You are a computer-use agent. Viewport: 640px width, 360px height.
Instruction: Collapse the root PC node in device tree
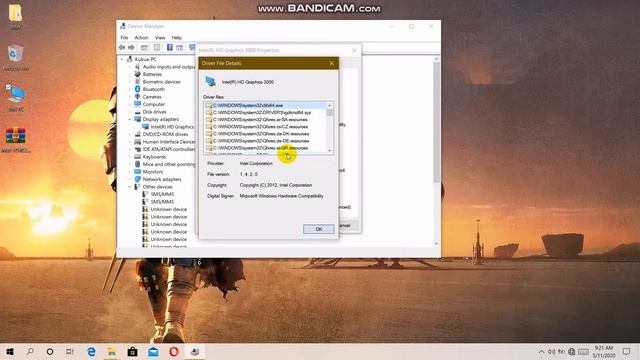(122, 59)
